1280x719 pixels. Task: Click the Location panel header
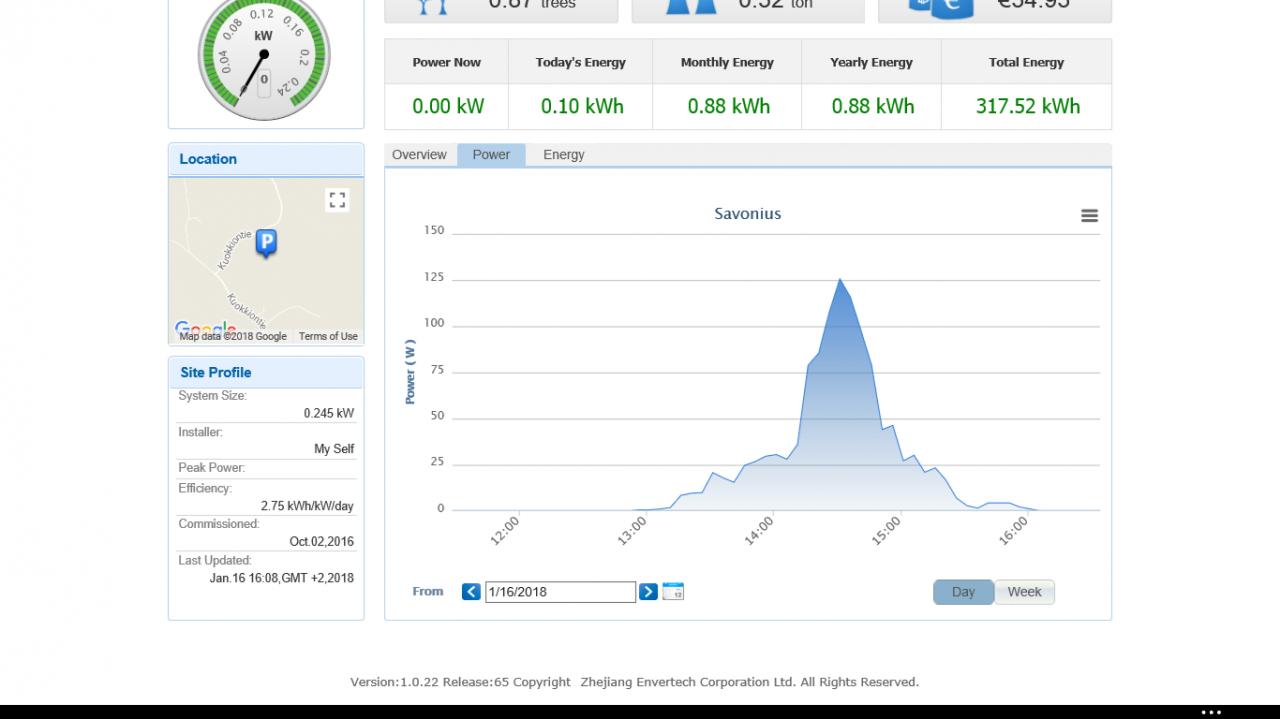click(266, 159)
